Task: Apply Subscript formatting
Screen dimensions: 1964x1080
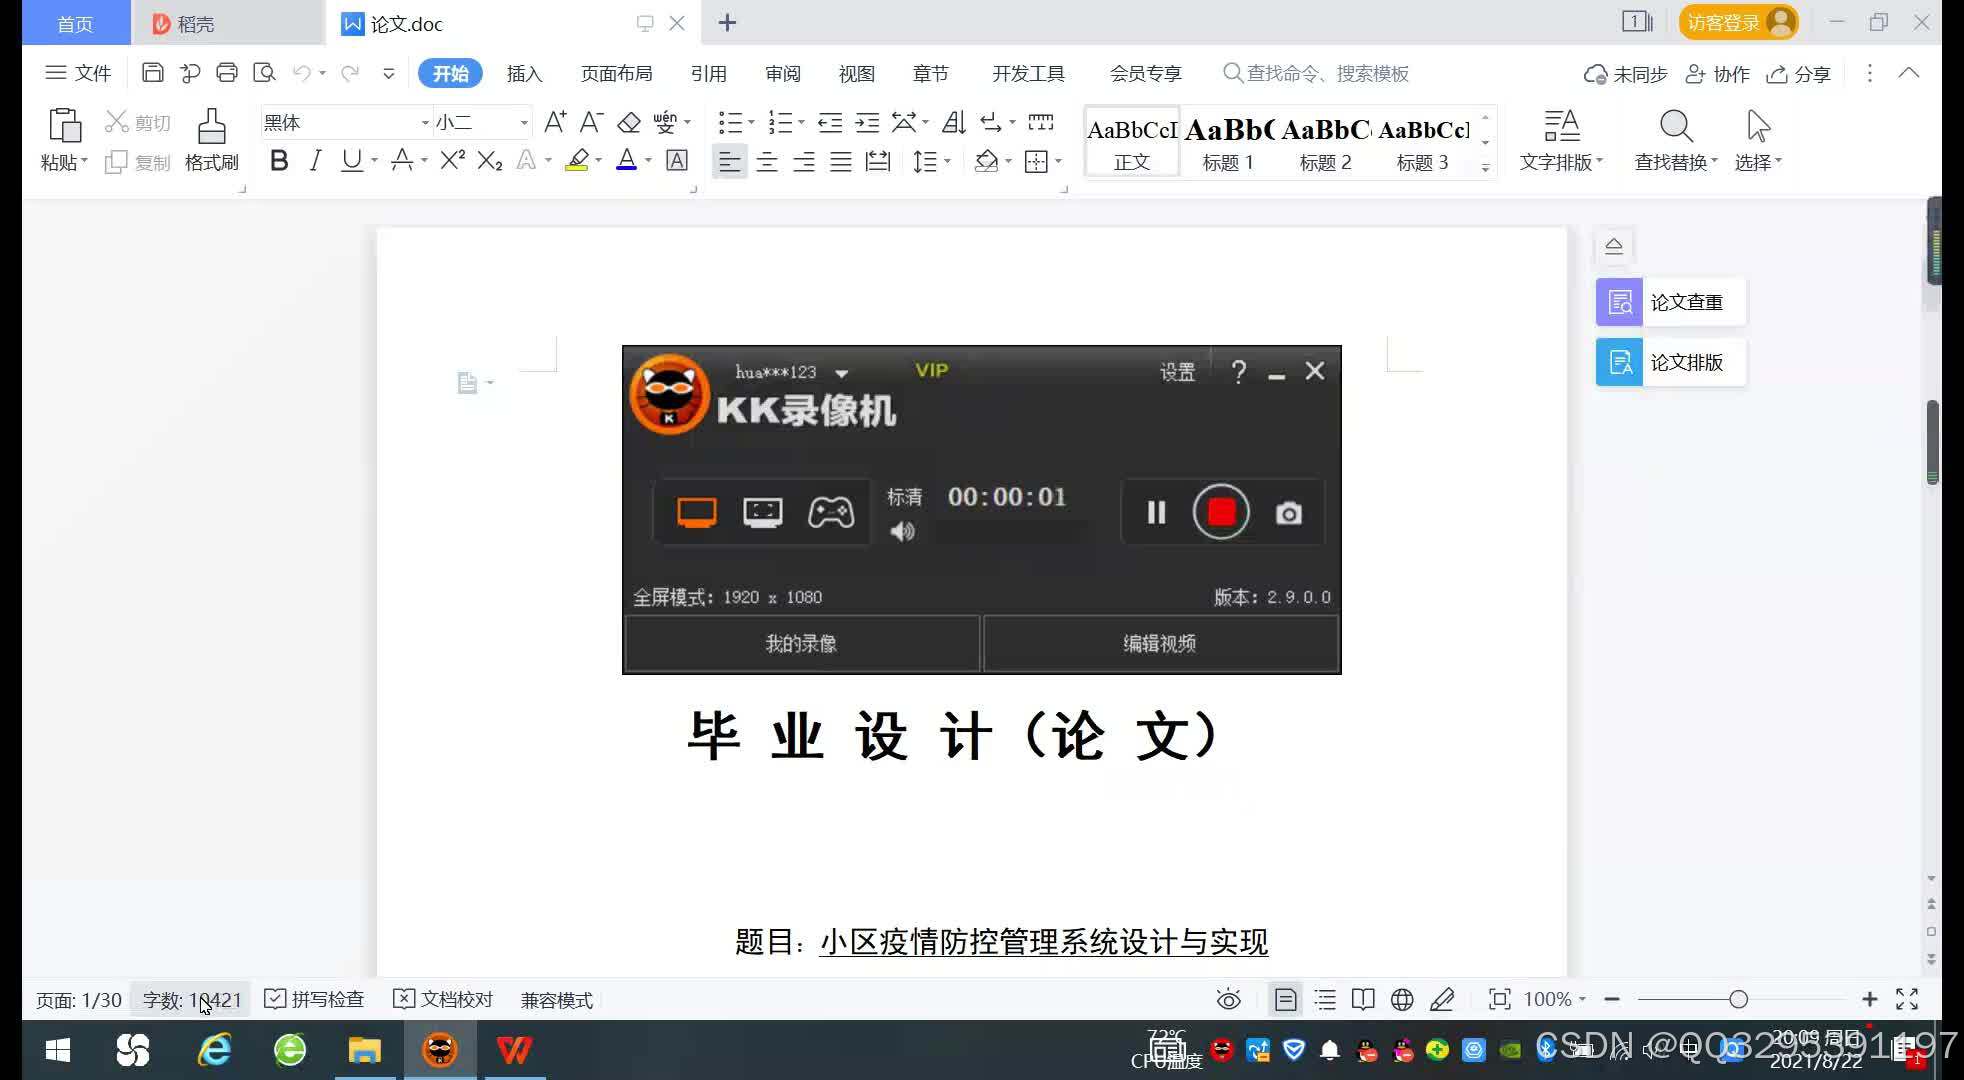Action: tap(490, 161)
